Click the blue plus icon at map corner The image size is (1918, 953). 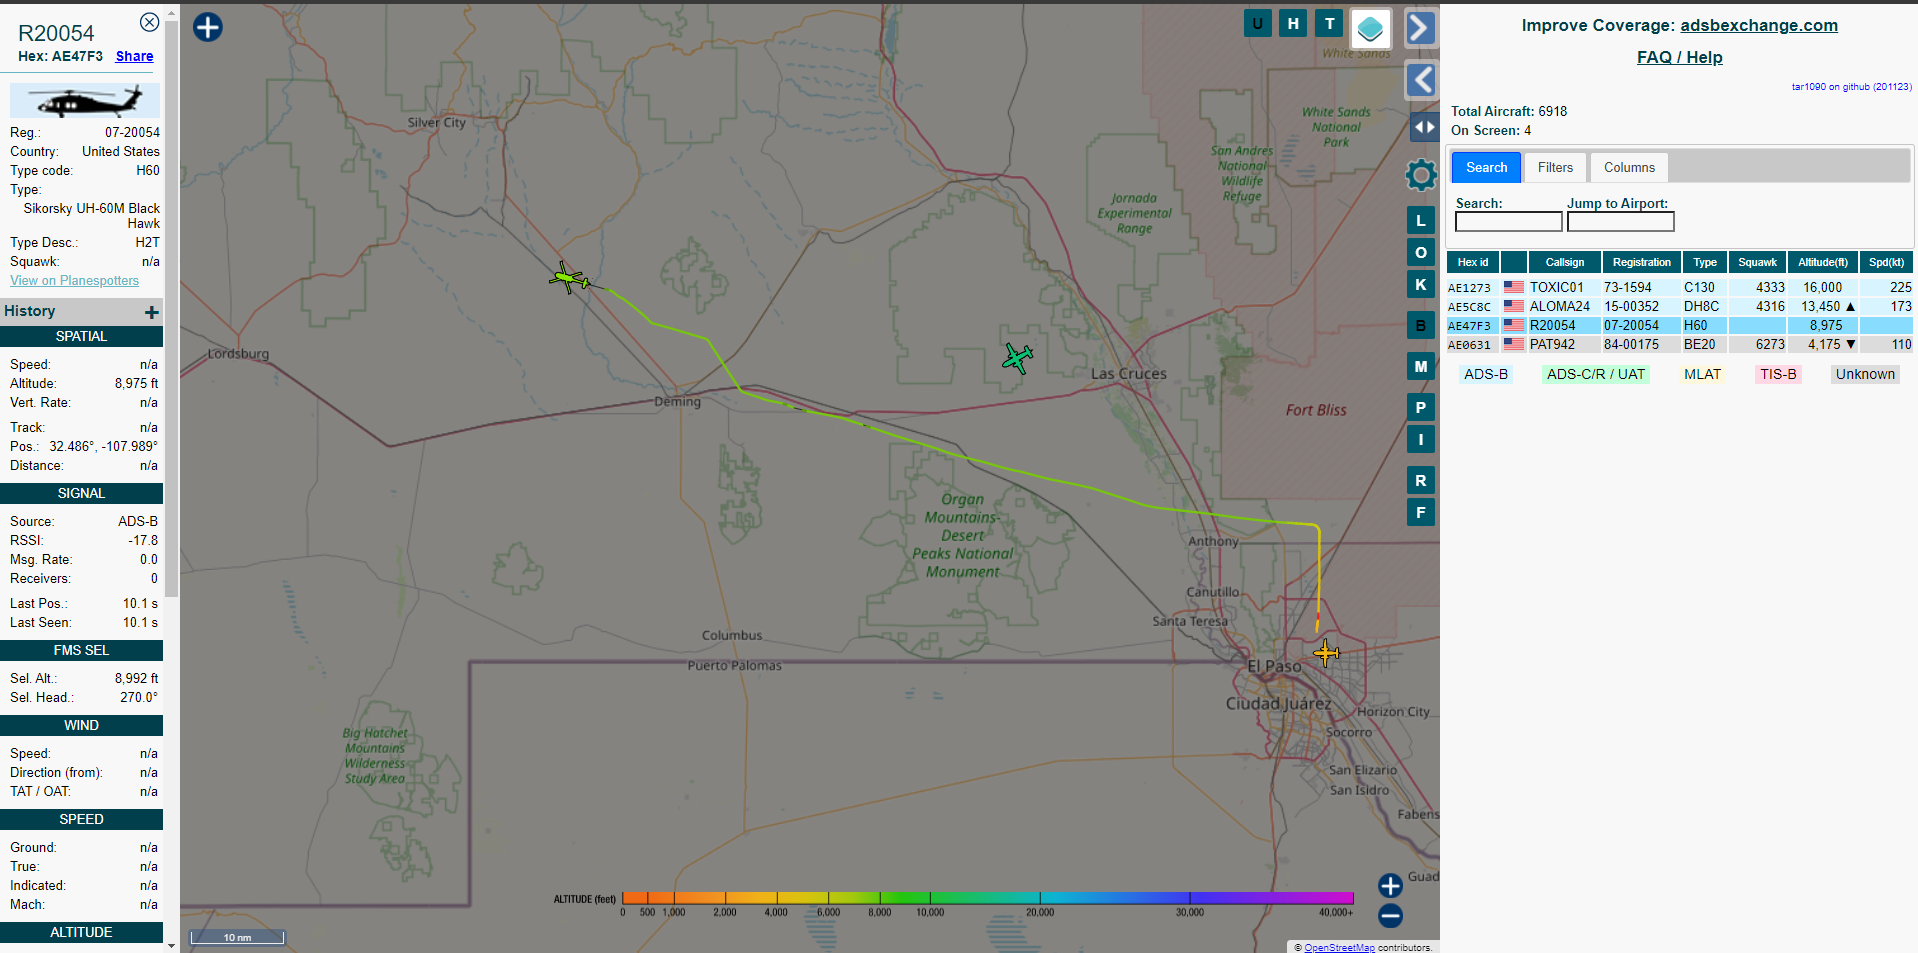click(208, 27)
